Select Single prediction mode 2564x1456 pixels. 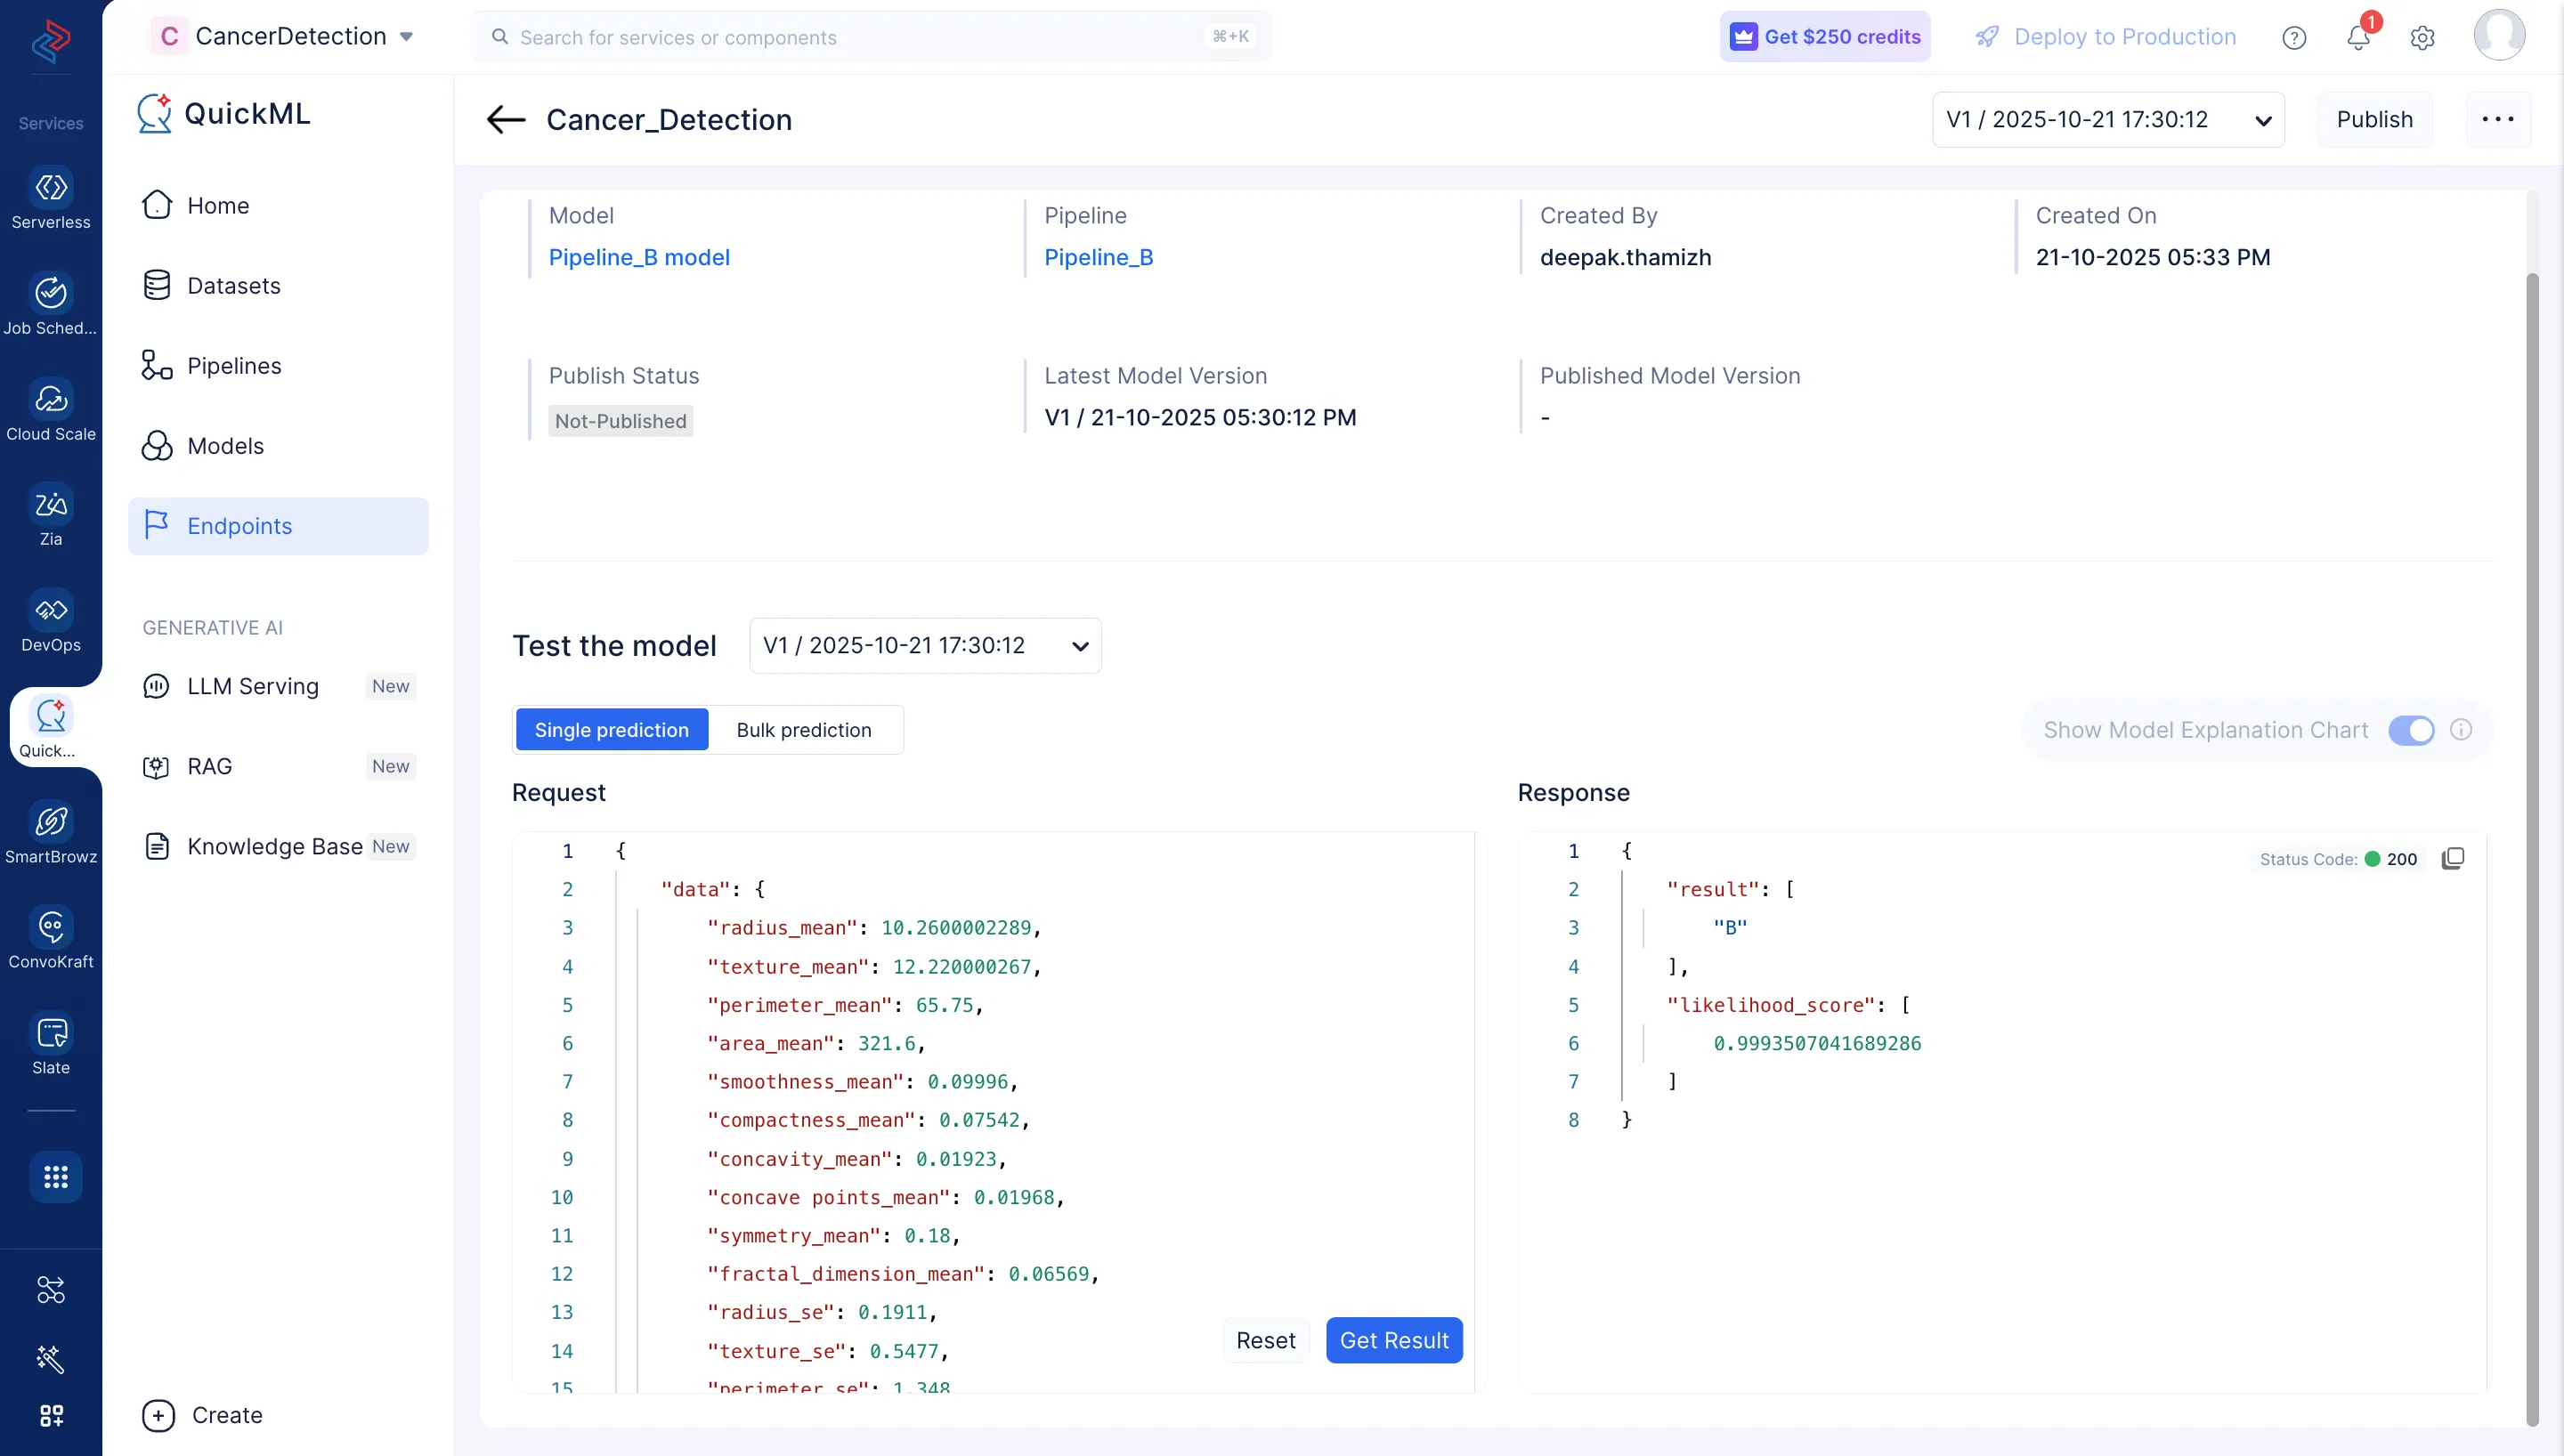click(612, 730)
